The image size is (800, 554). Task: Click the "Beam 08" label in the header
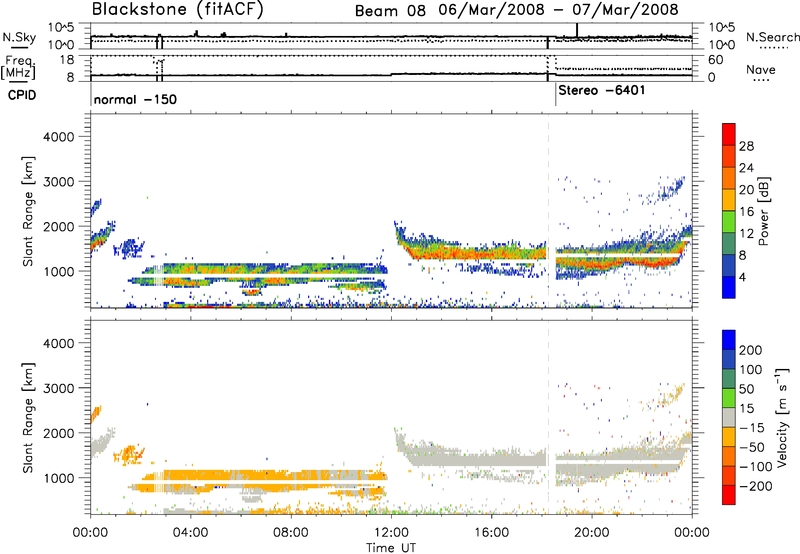(390, 10)
